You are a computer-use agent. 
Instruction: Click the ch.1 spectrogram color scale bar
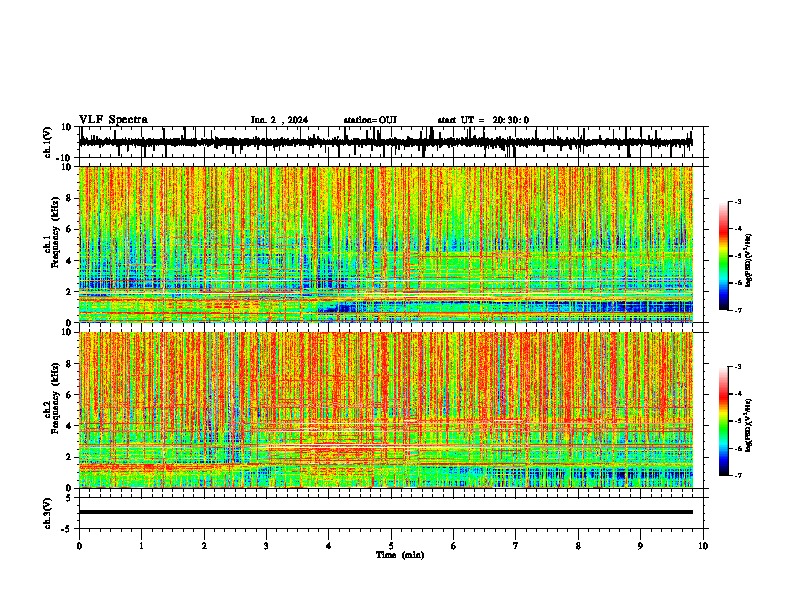coord(724,256)
